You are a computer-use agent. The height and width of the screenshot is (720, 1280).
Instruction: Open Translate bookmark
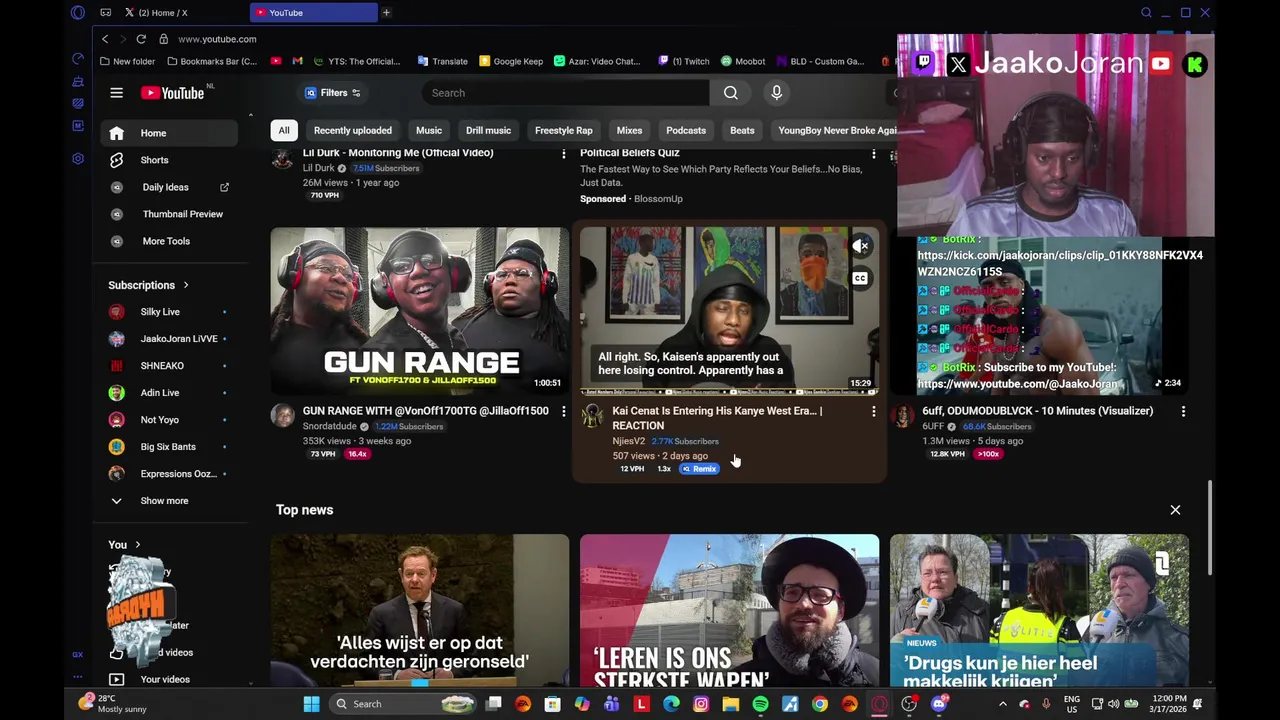pos(442,61)
